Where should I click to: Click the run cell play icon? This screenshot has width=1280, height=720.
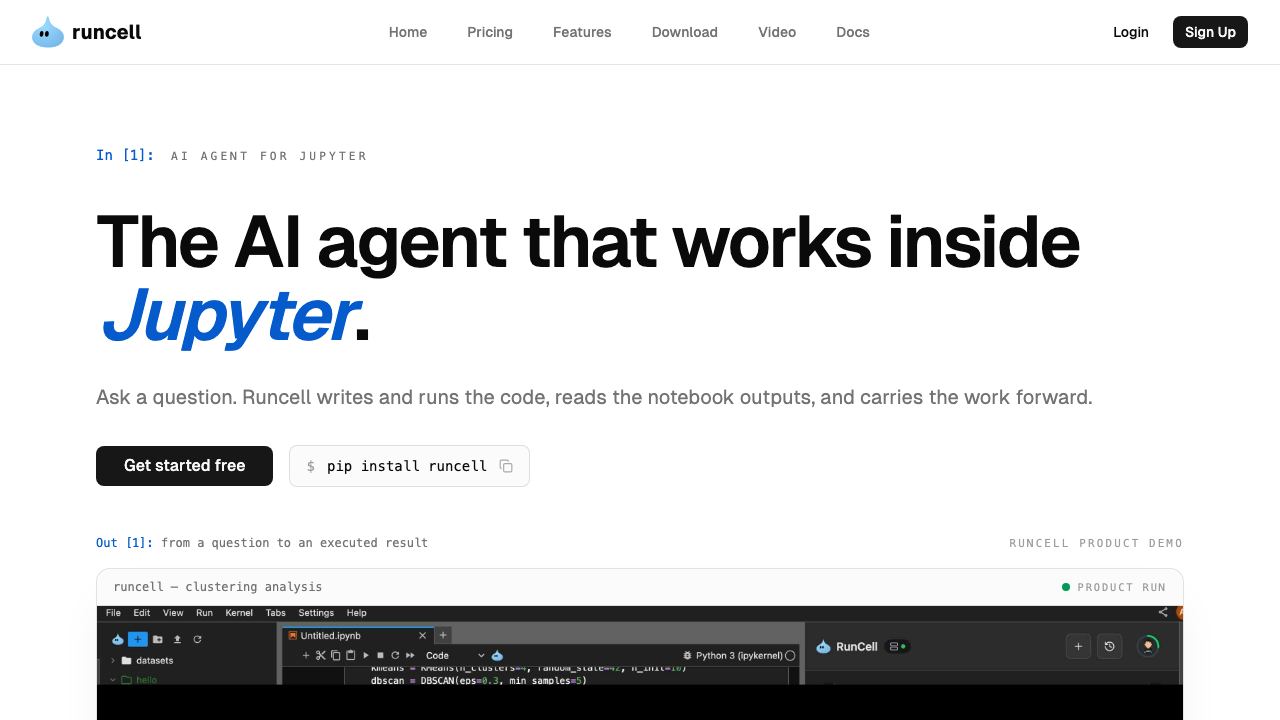tap(366, 655)
